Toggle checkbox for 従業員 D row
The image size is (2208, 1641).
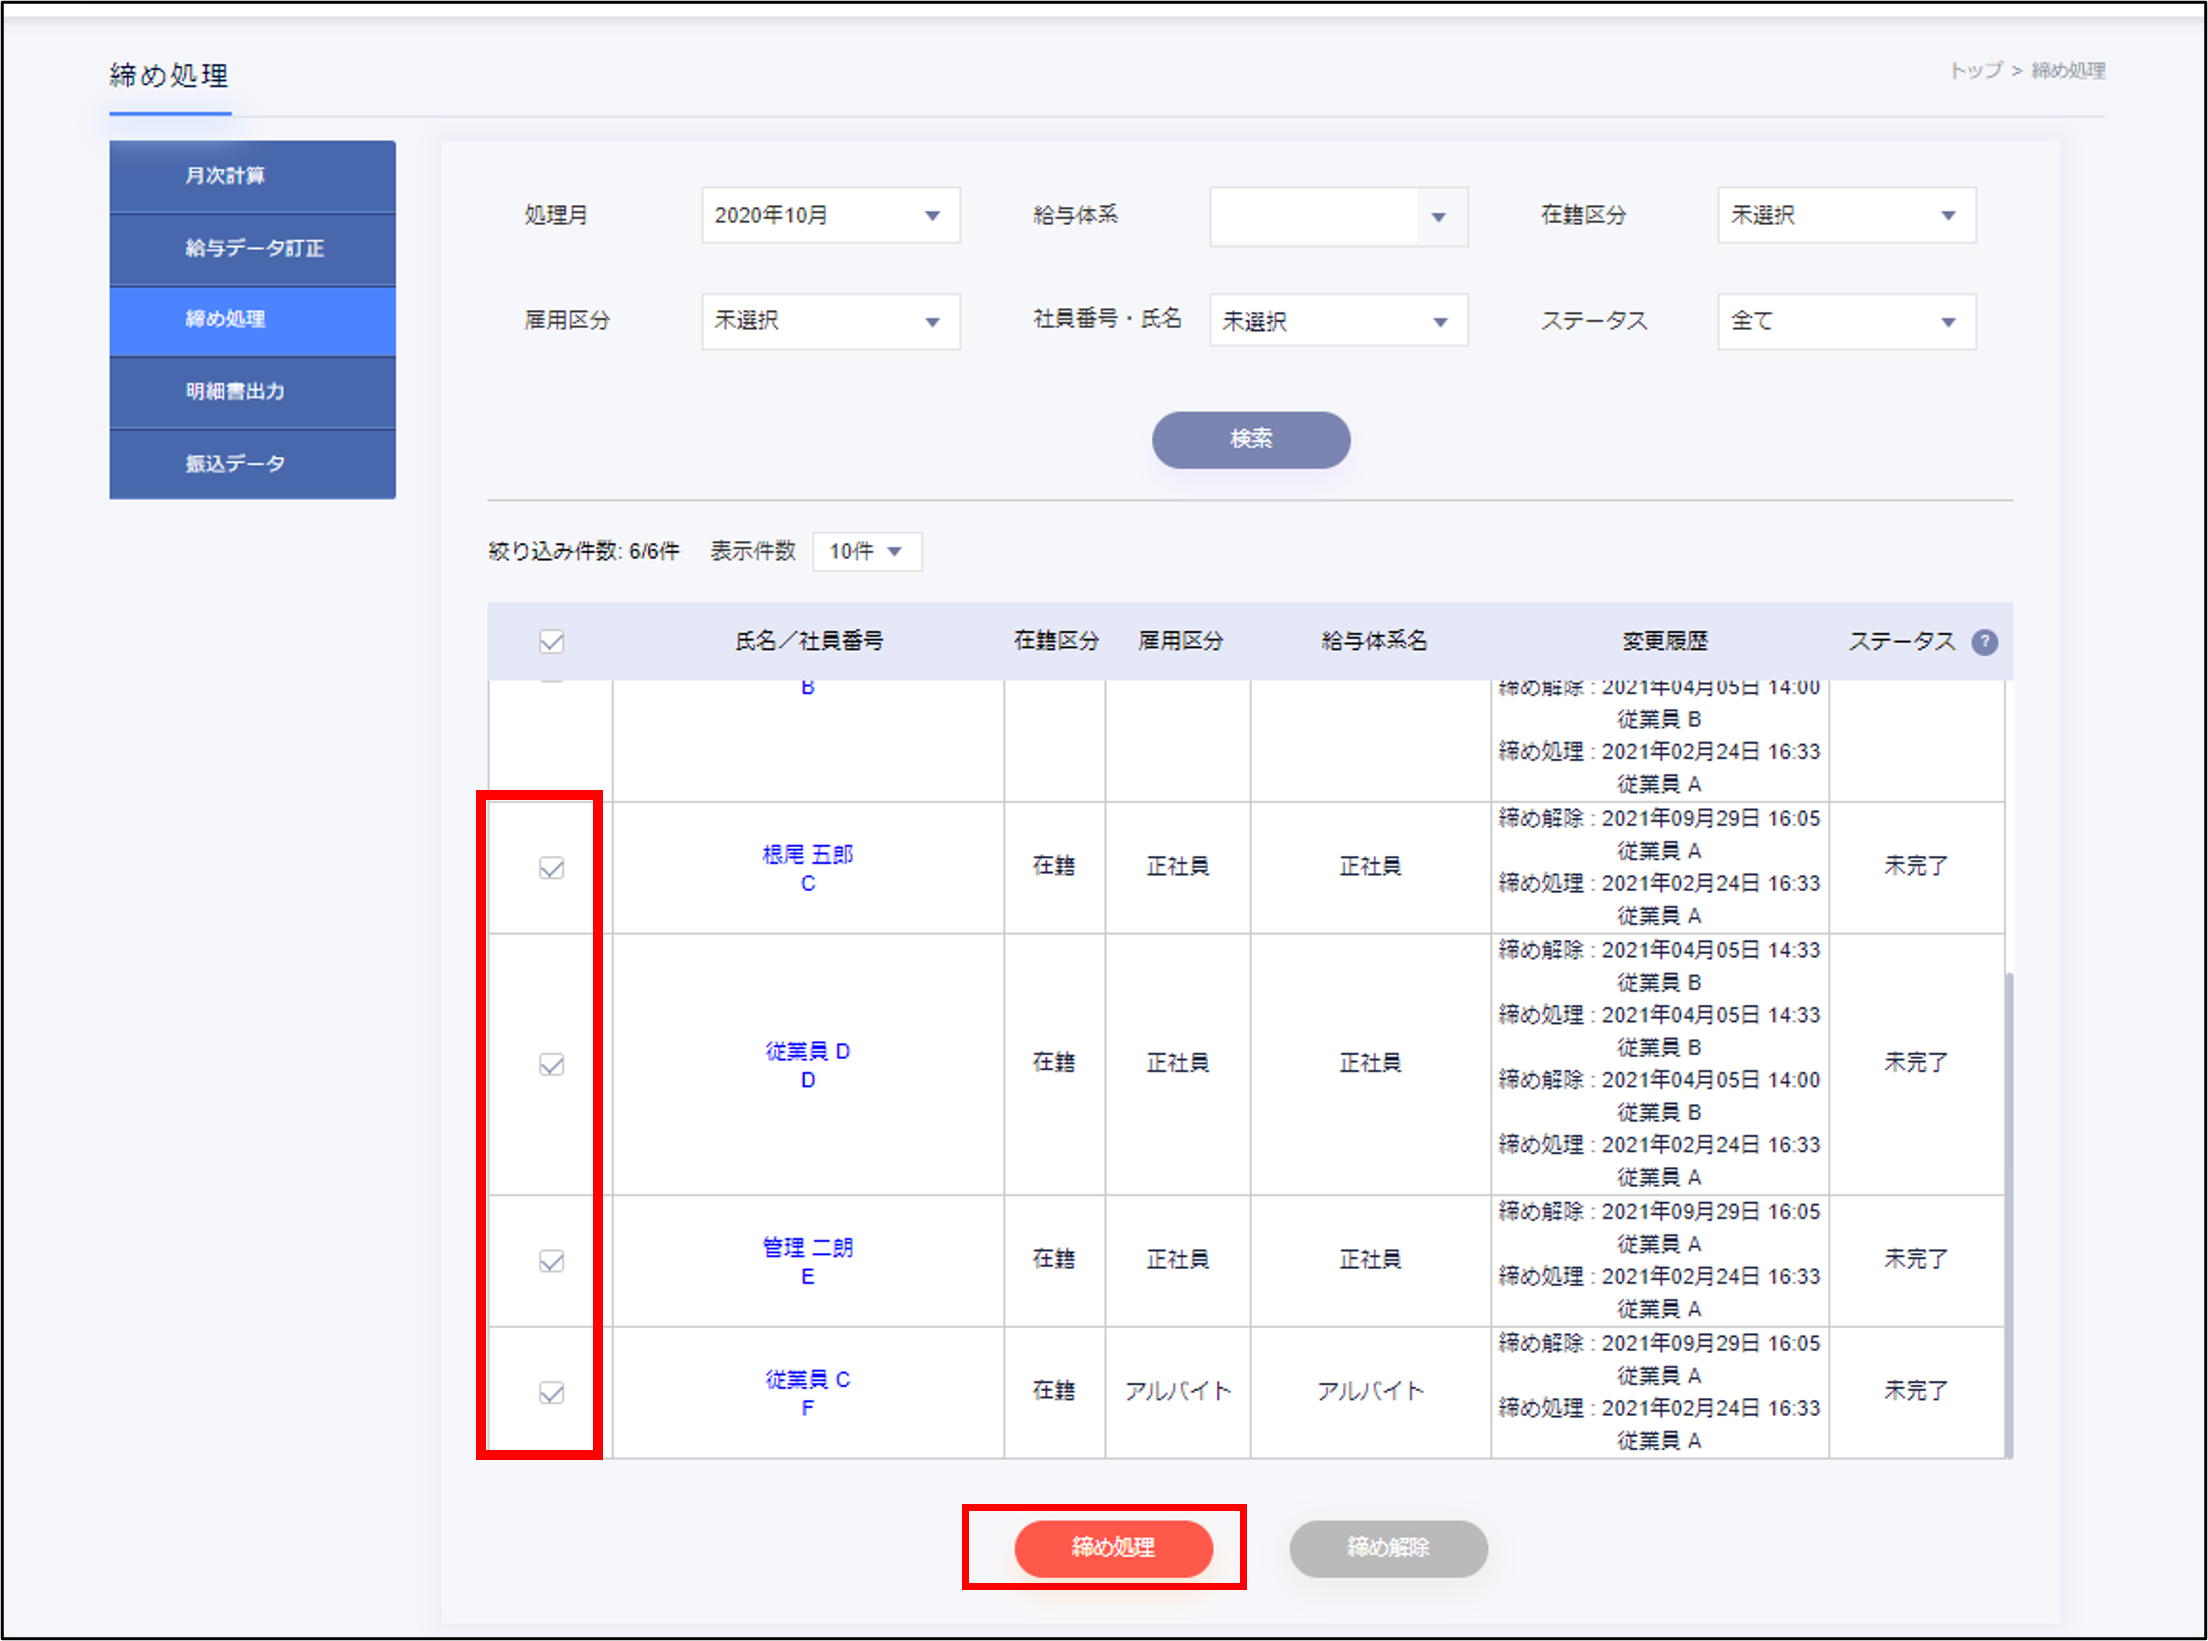[551, 1064]
